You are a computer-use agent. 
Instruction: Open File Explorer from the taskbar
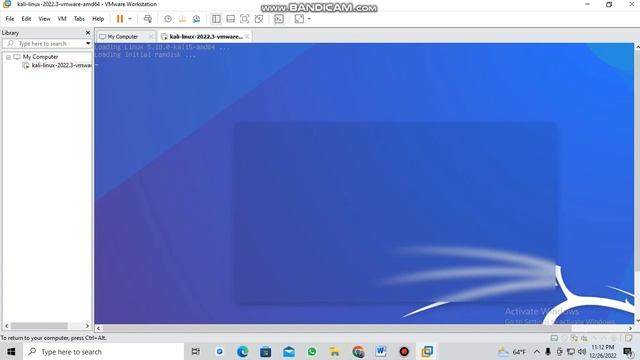(x=335, y=351)
